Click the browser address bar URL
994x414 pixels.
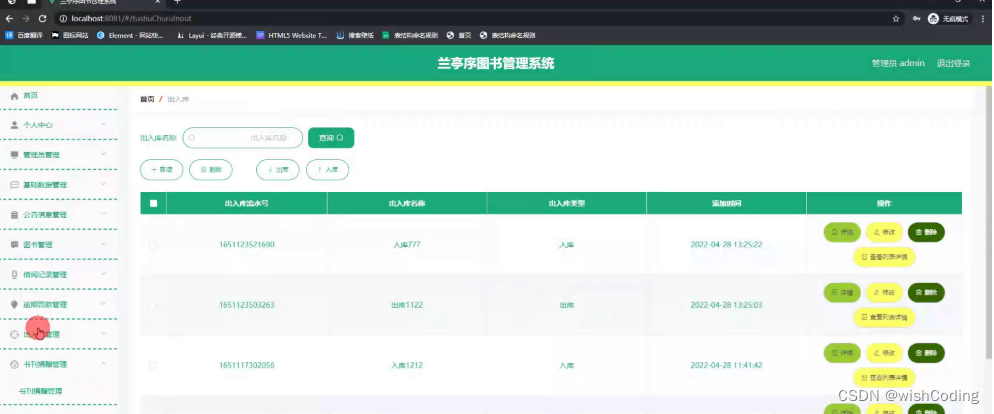pos(131,19)
